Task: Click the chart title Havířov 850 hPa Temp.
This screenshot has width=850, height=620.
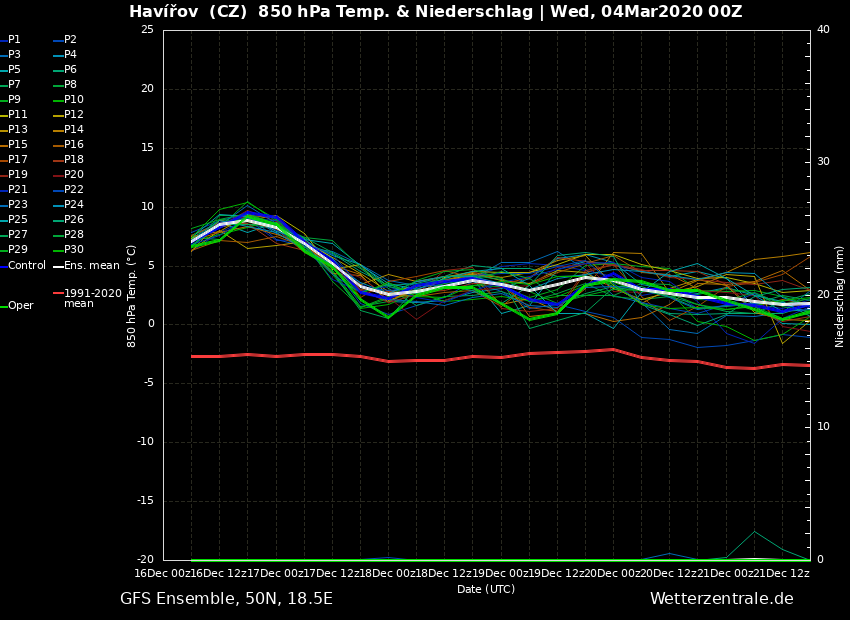Action: (x=435, y=12)
